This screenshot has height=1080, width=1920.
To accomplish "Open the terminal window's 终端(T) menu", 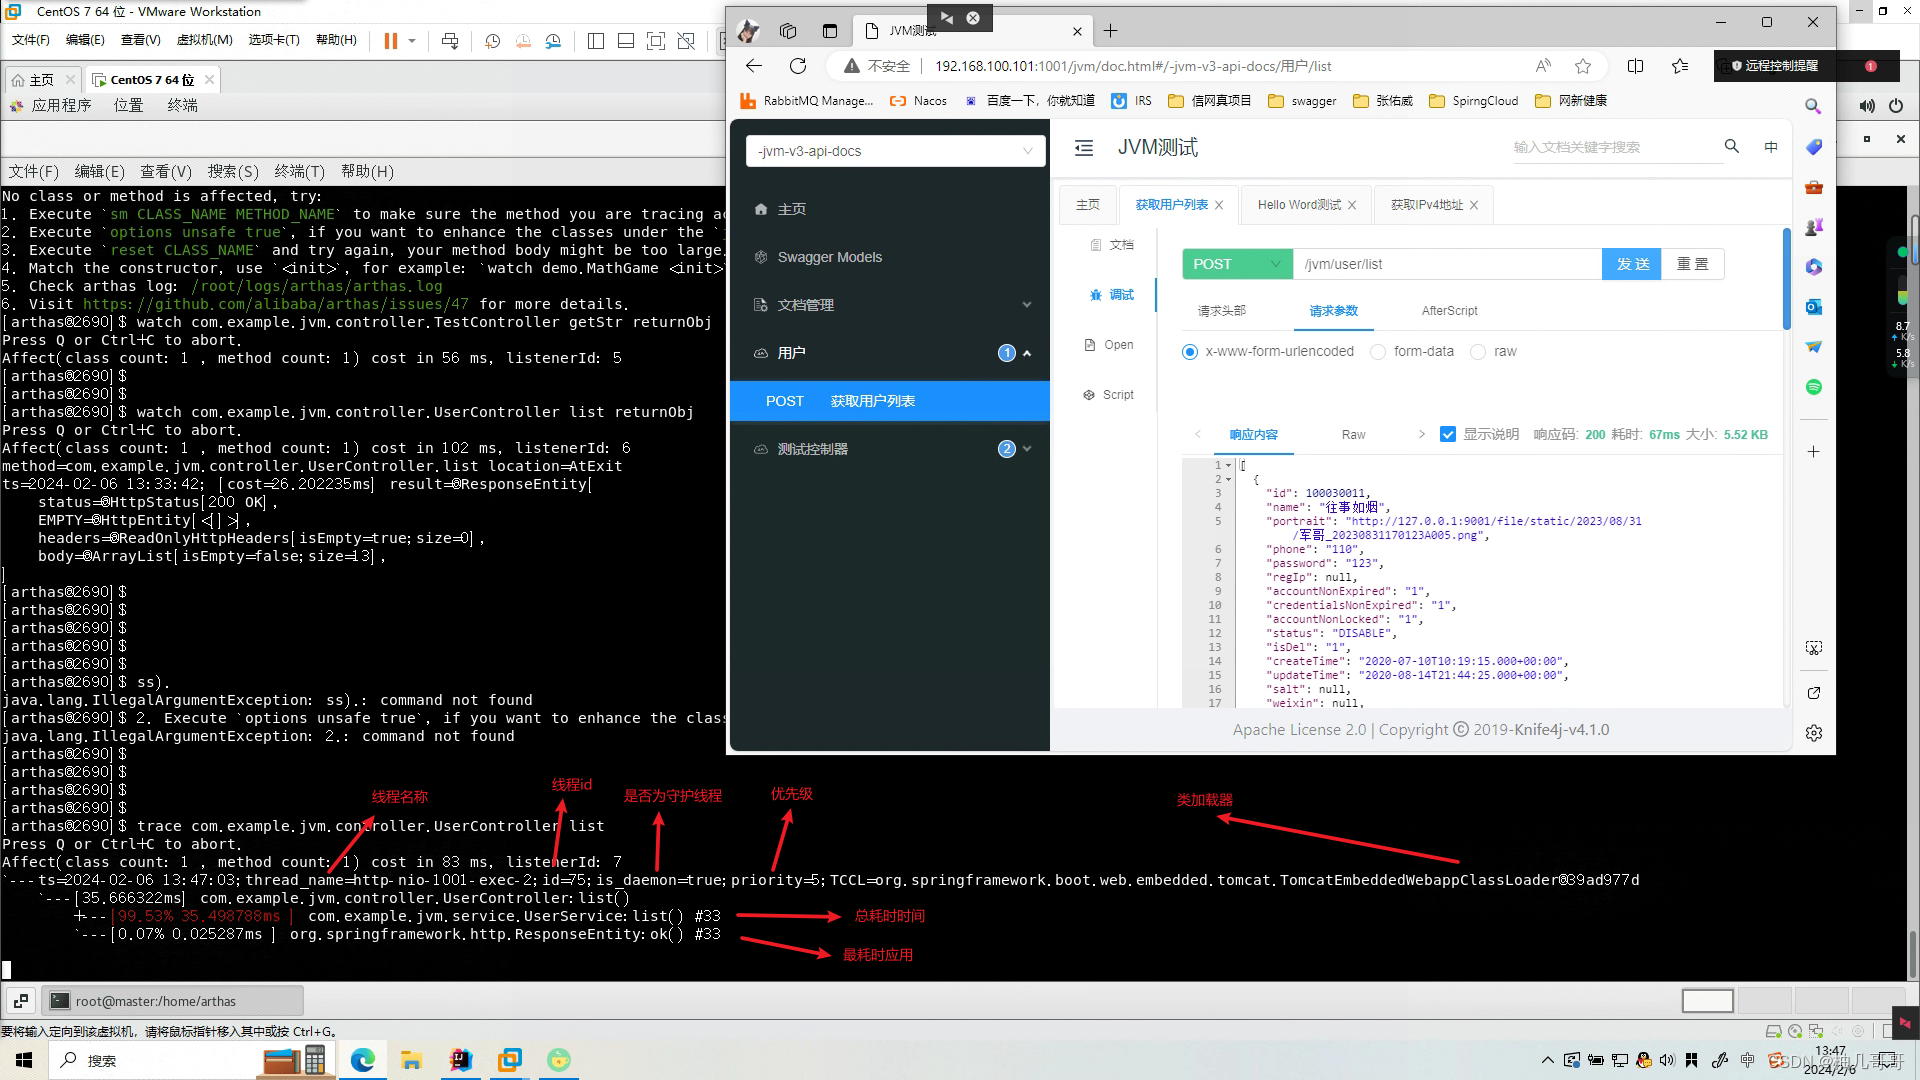I will [x=300, y=172].
